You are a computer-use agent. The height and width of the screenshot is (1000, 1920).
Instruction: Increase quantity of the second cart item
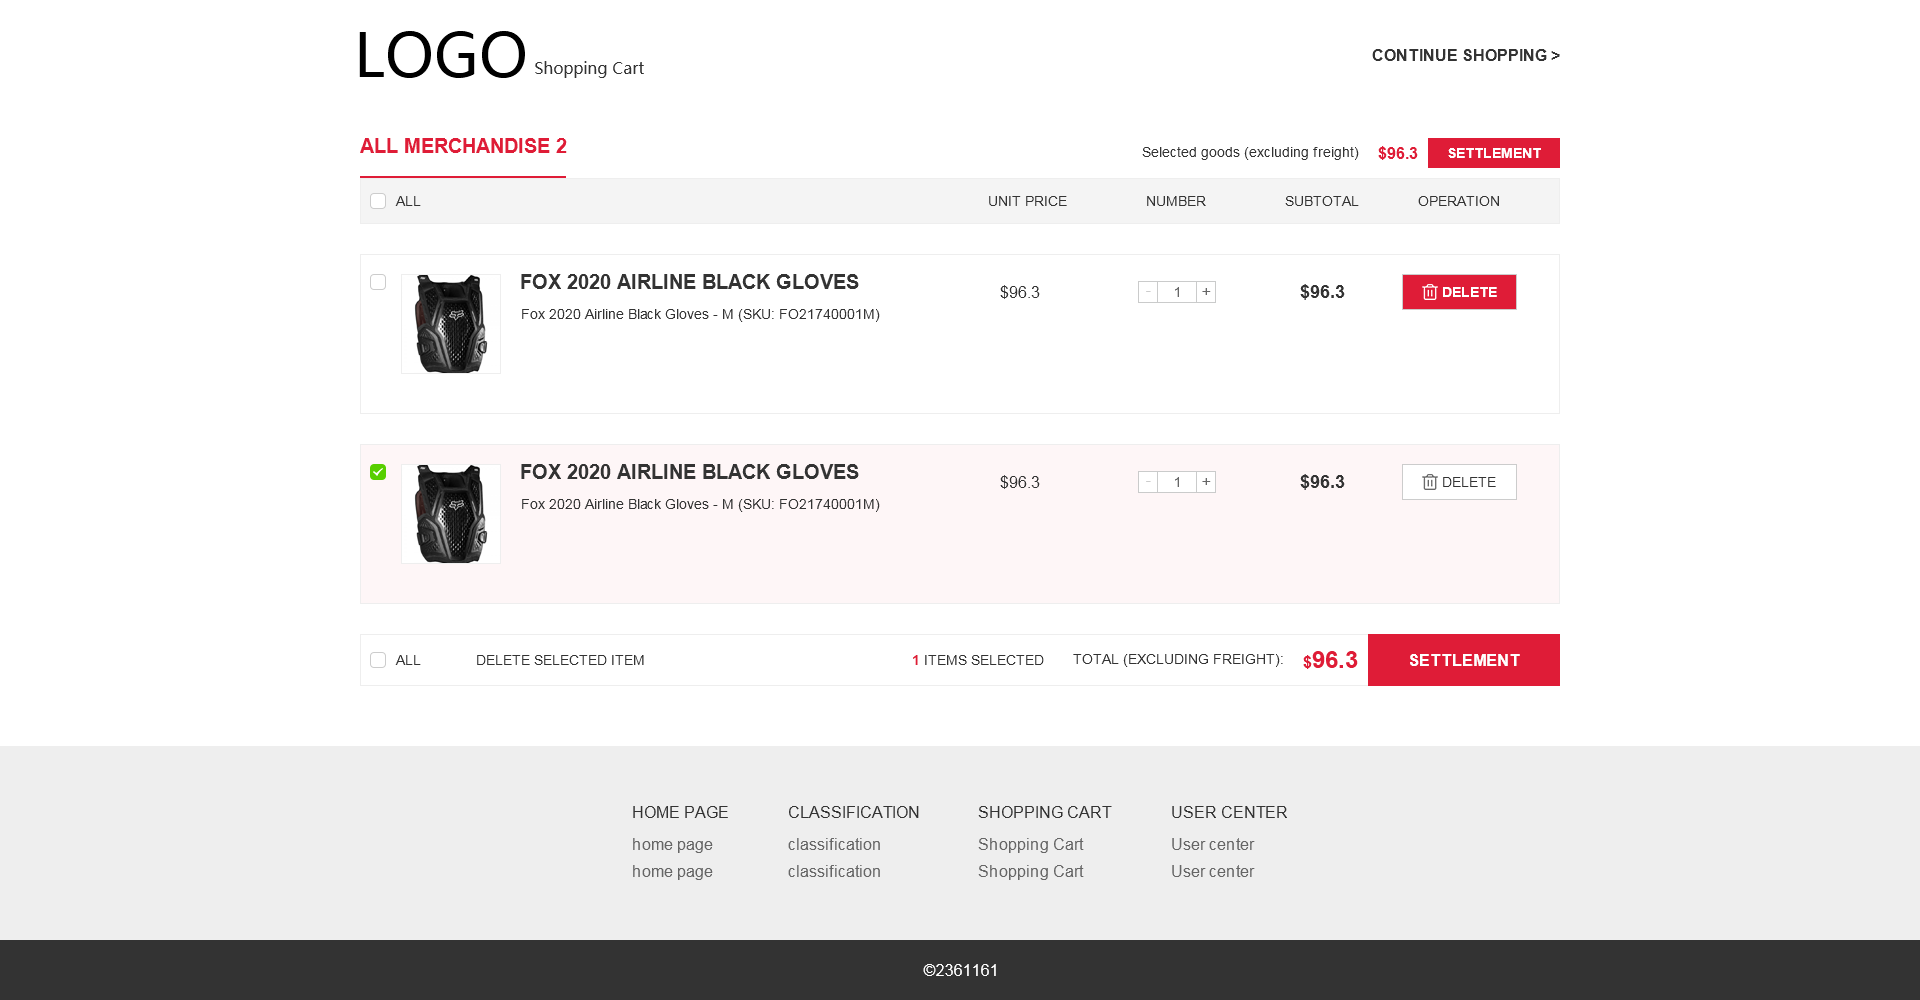[1206, 482]
